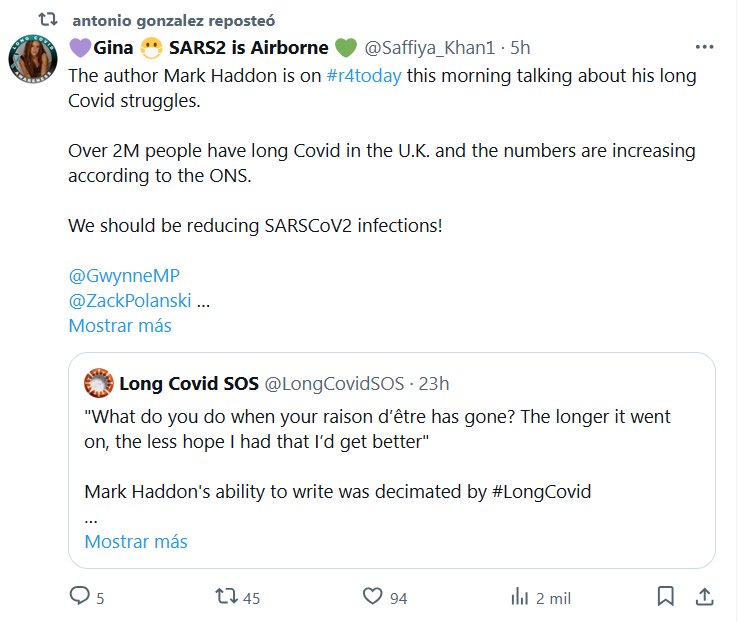
Task: Open the three-dot more options menu
Action: [x=704, y=47]
